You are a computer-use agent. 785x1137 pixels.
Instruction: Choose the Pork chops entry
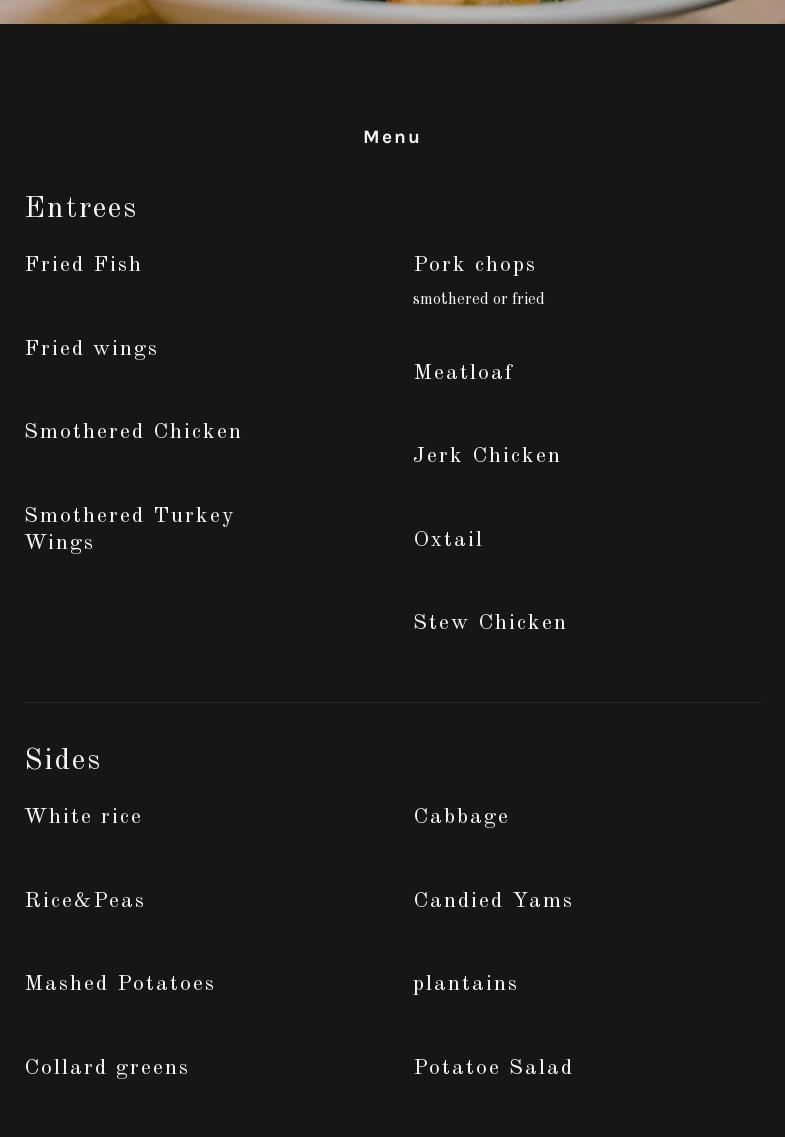click(474, 265)
